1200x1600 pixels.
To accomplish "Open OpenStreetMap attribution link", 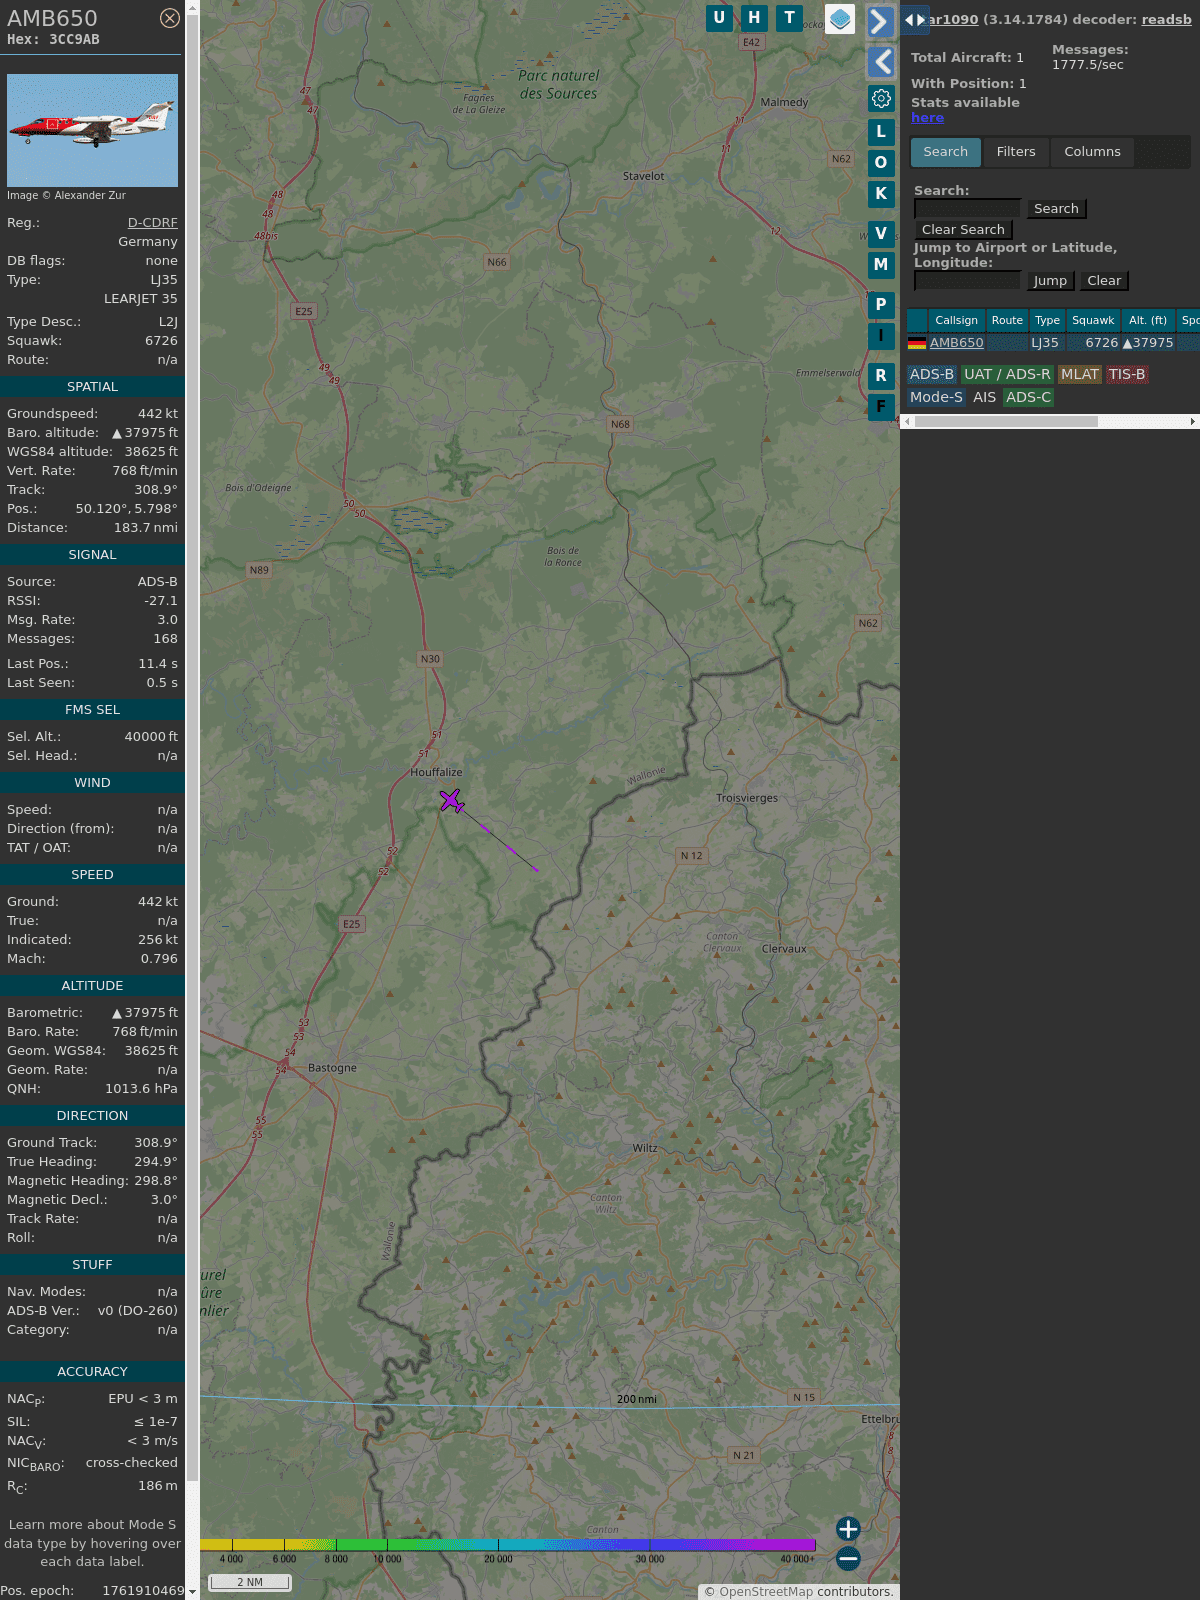I will coord(765,1591).
